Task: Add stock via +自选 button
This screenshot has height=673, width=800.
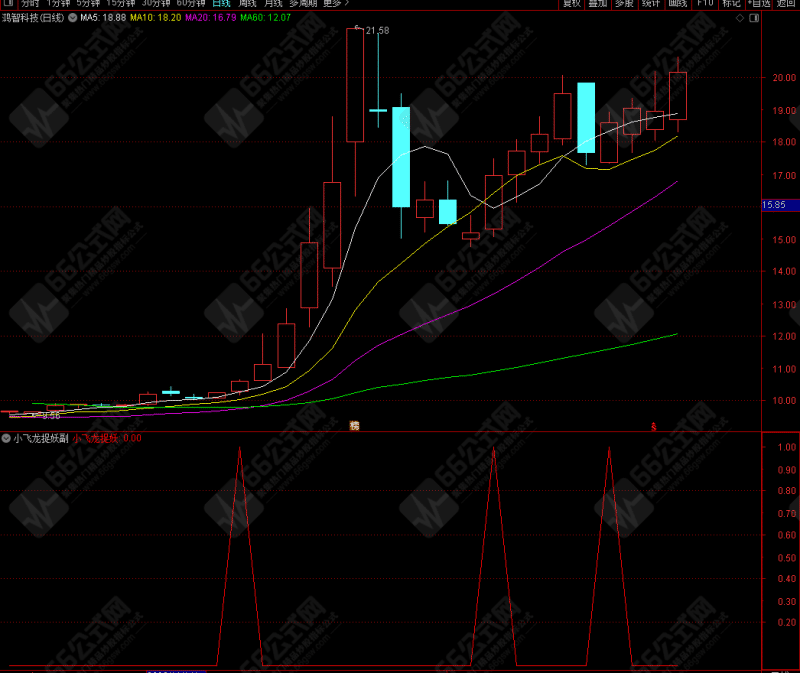Action: [x=759, y=3]
